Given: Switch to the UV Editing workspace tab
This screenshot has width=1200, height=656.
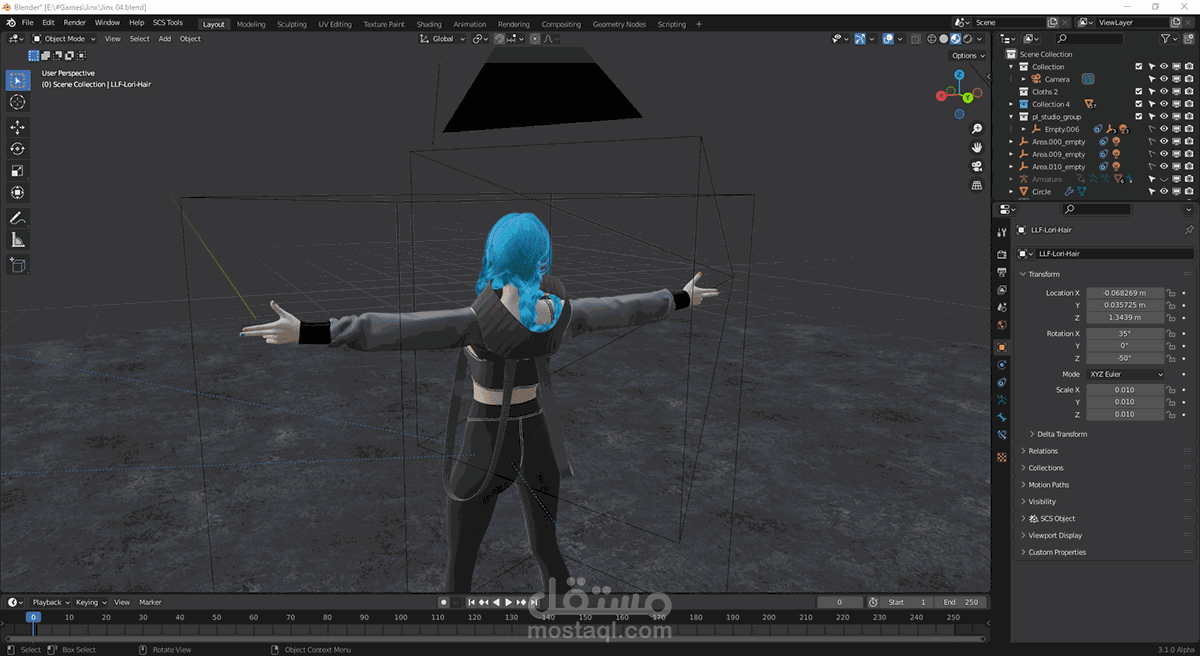Looking at the screenshot, I should tap(335, 24).
